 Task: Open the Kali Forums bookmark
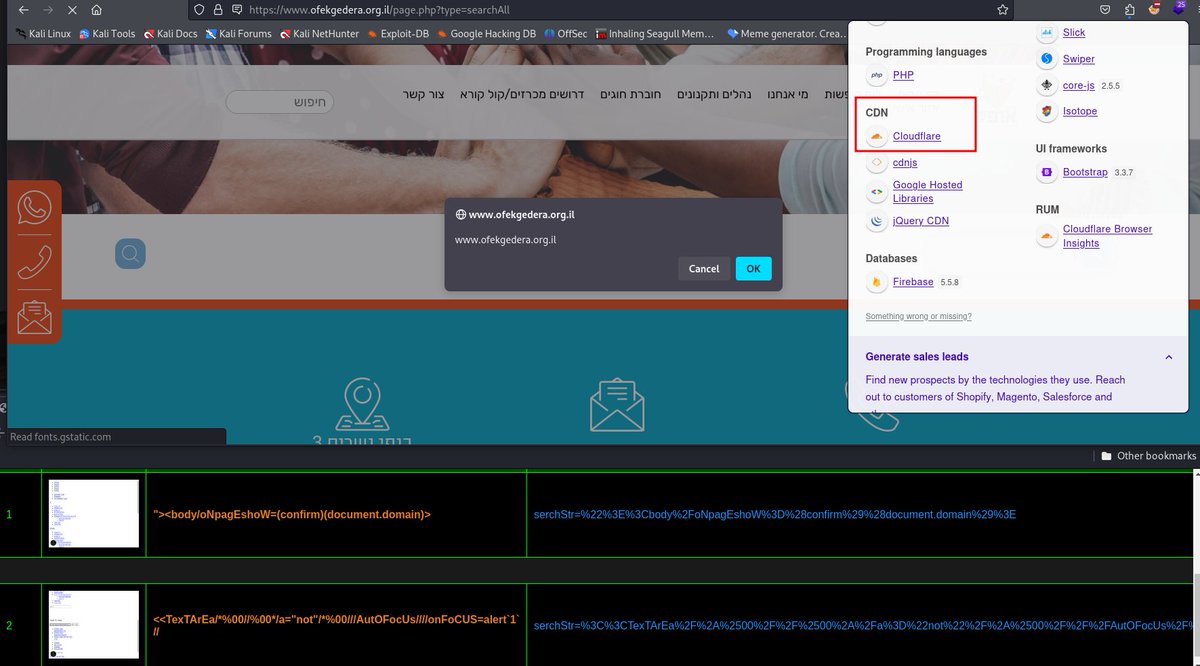point(238,33)
